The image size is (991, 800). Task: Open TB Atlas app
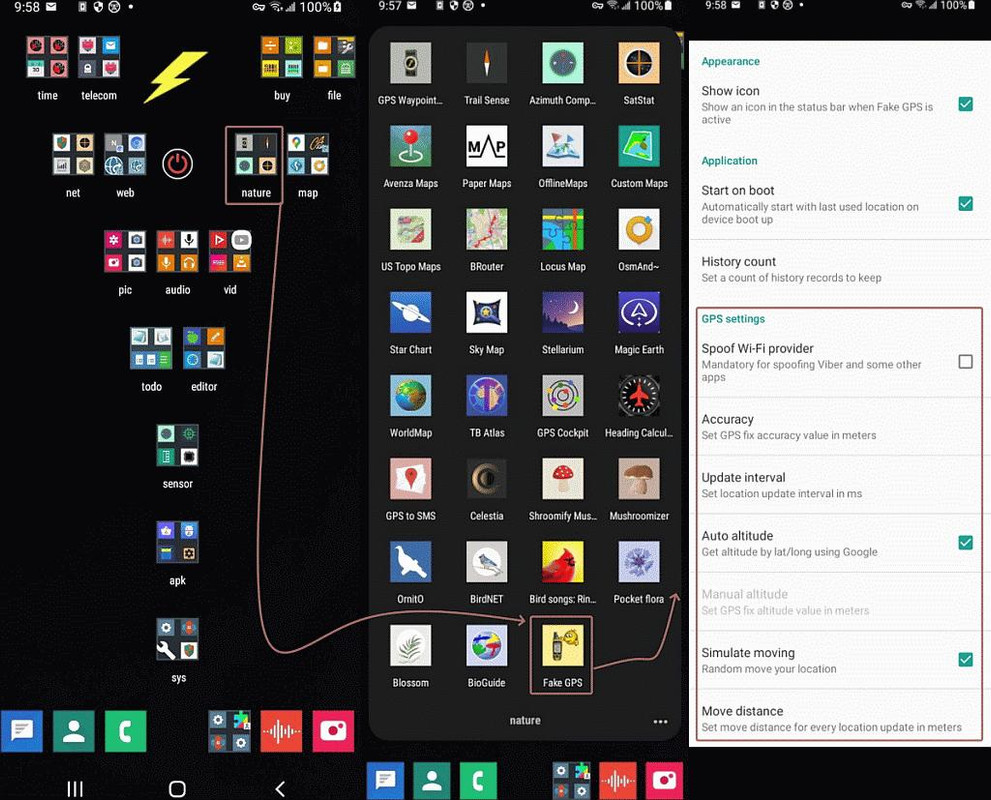click(x=486, y=396)
